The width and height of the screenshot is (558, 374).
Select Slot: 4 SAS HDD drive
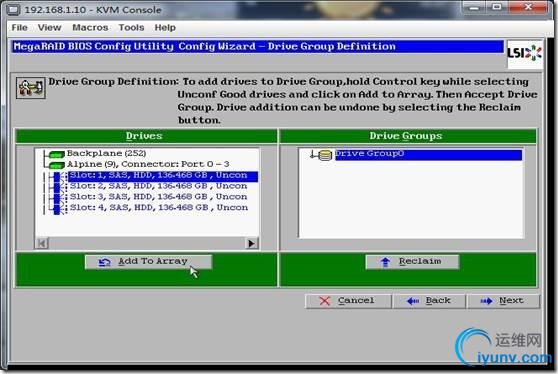click(158, 207)
